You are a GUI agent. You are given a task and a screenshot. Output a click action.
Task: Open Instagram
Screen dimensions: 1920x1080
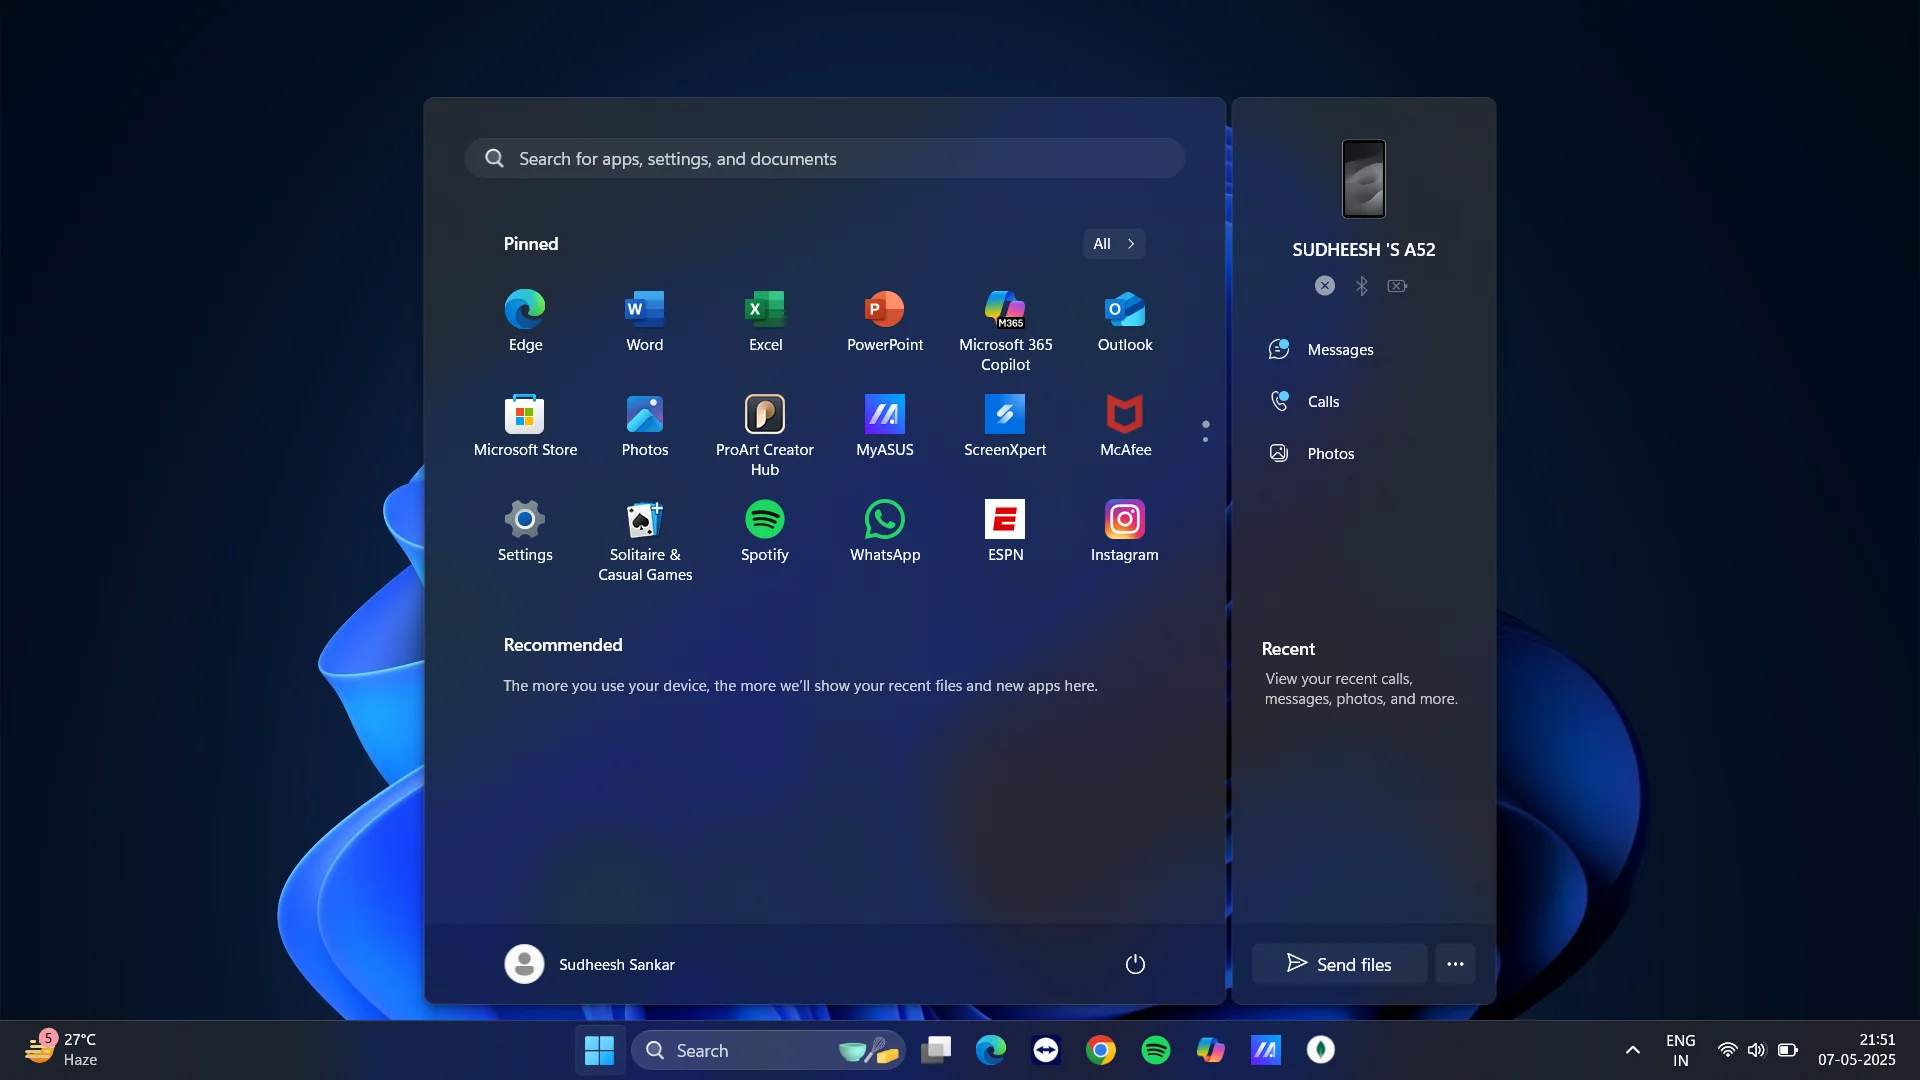pyautogui.click(x=1125, y=532)
